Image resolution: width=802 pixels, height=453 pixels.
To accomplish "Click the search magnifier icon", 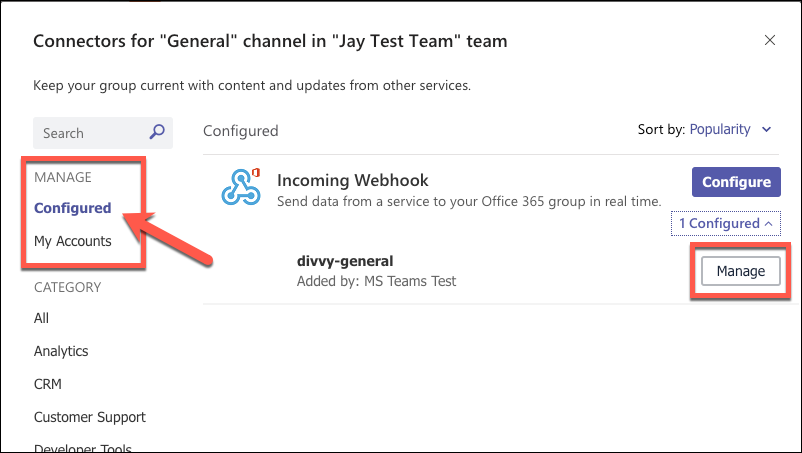I will (157, 132).
